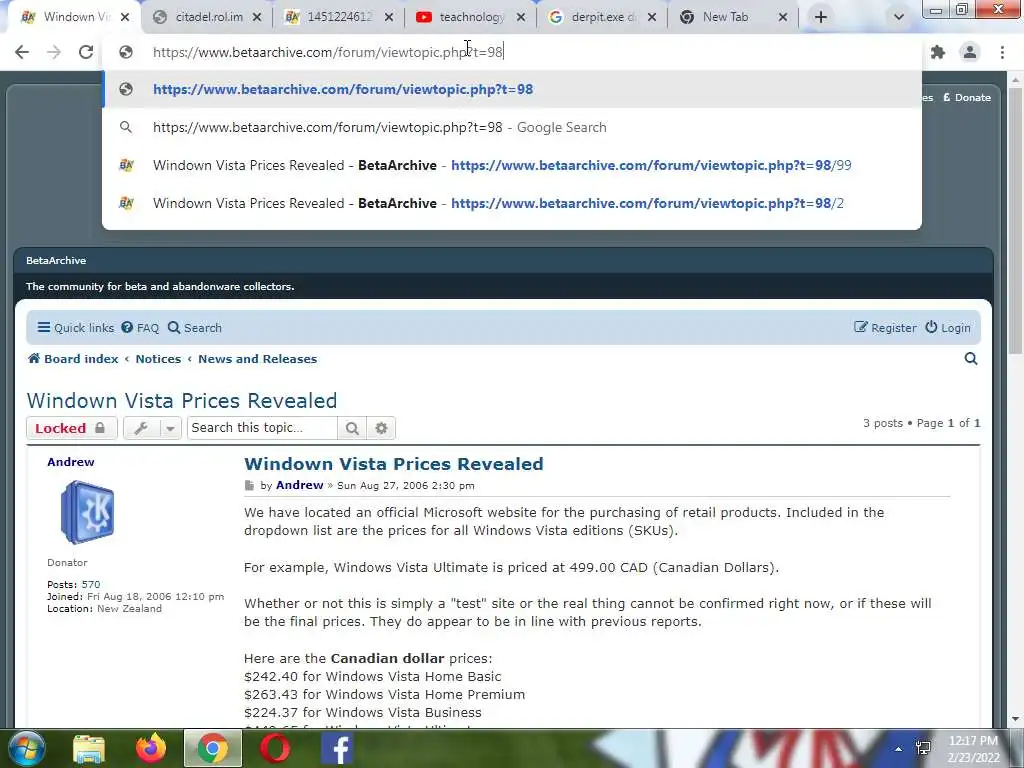
Task: Open a new tab with the plus button
Action: 821,17
